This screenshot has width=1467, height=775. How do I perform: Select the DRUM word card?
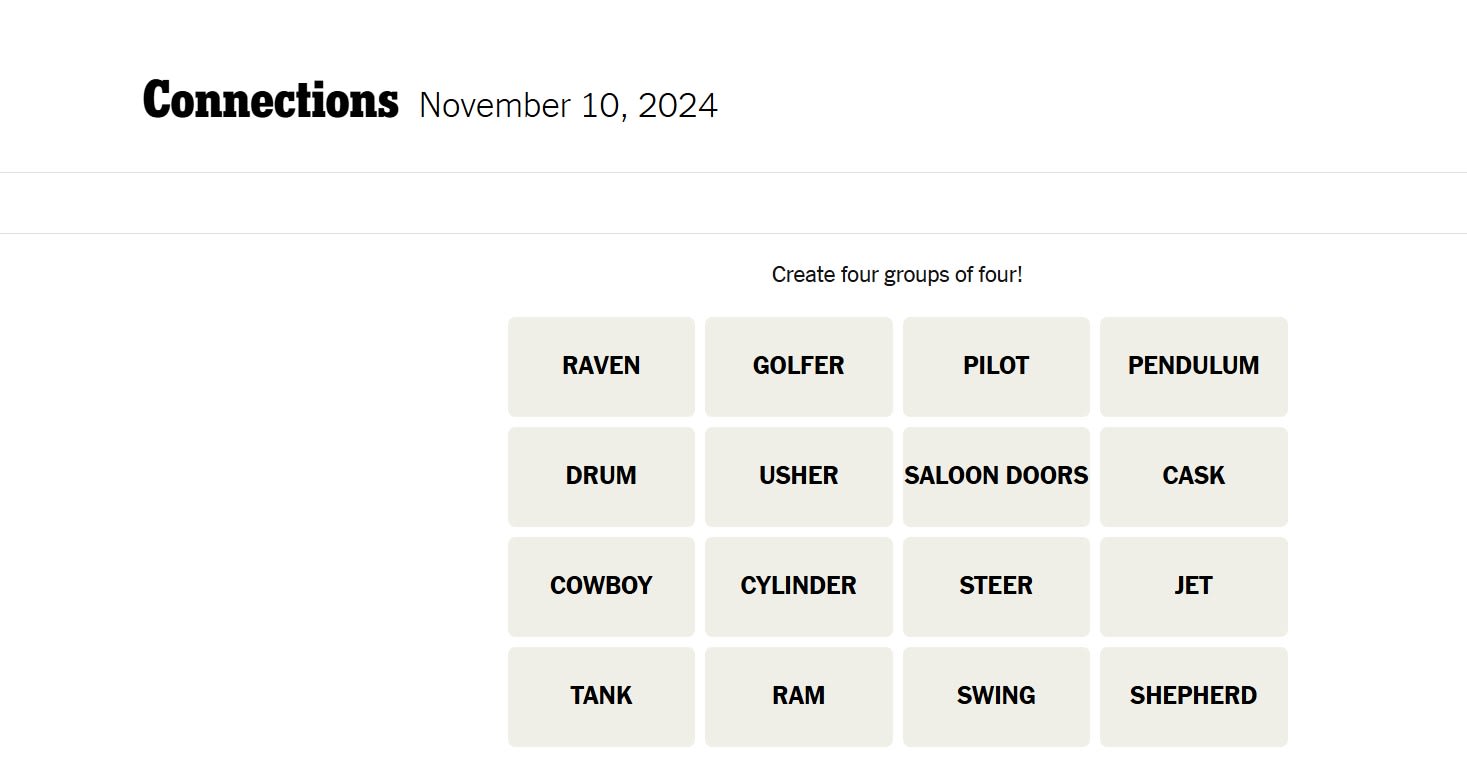click(x=601, y=476)
